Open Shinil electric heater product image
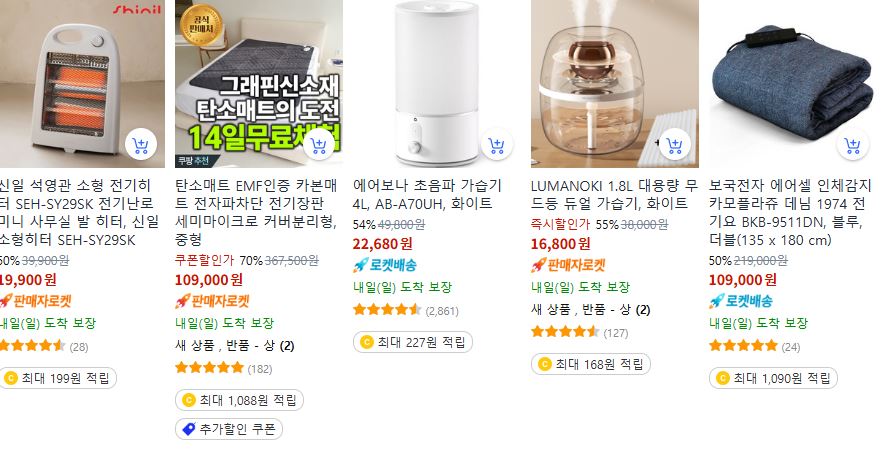This screenshot has width=883, height=450. click(x=82, y=83)
